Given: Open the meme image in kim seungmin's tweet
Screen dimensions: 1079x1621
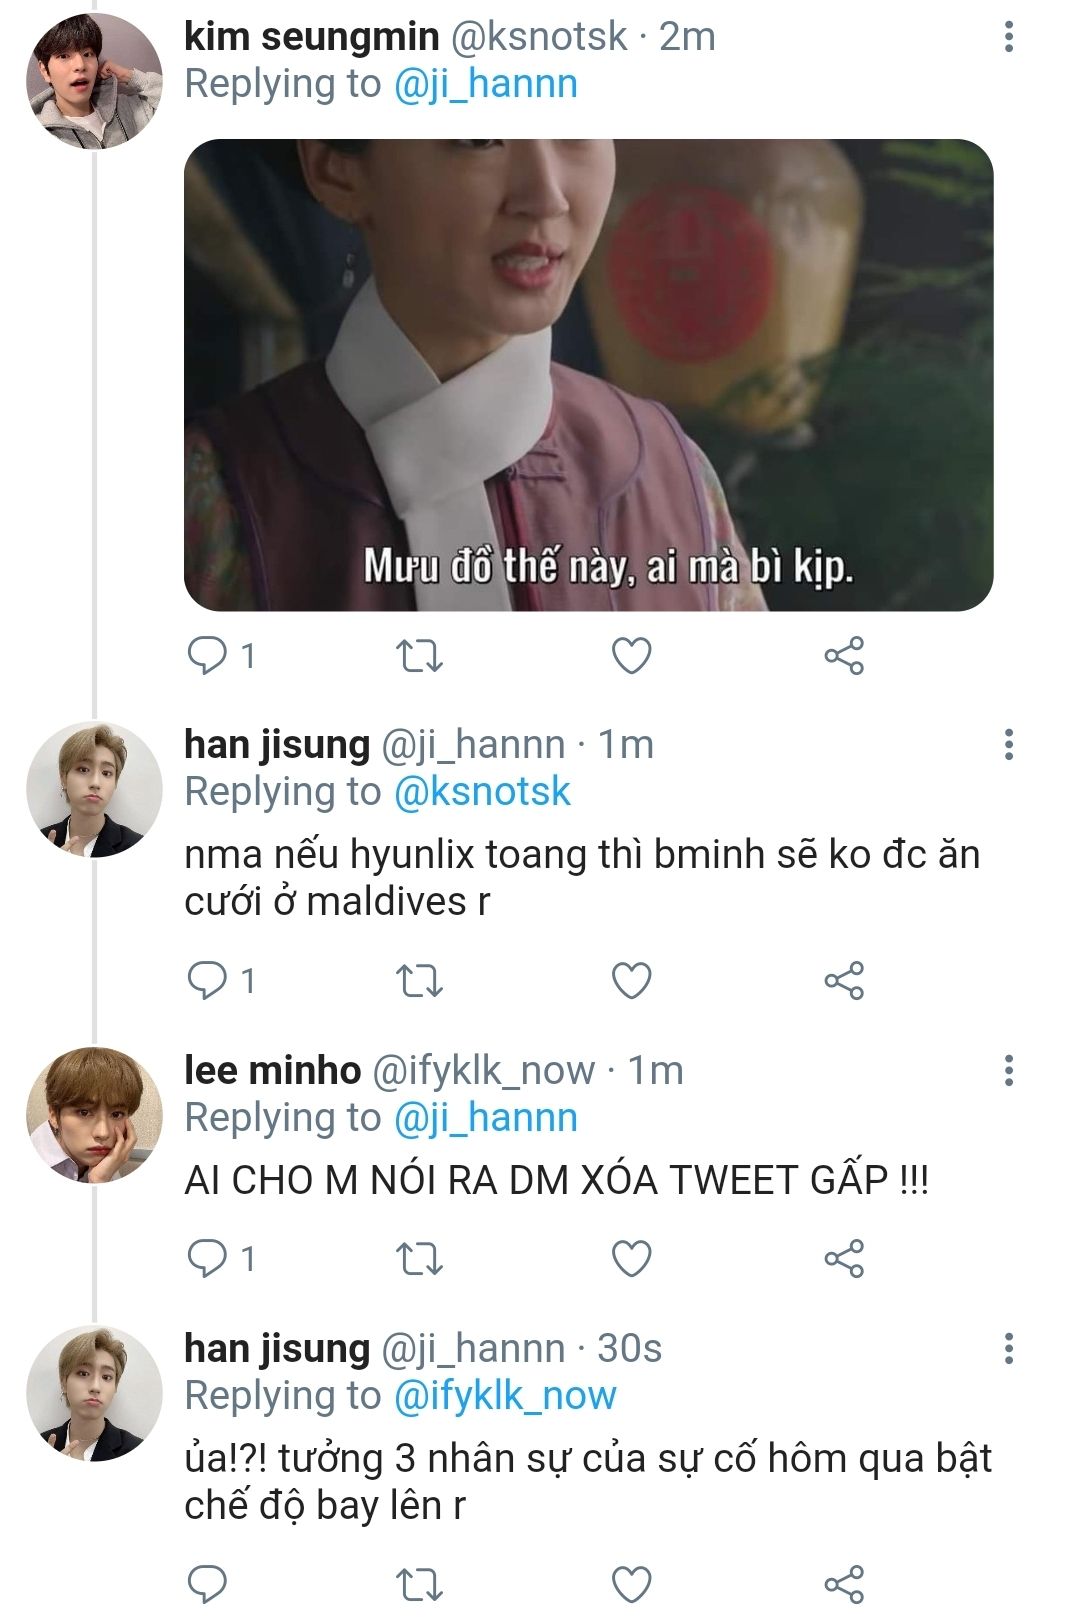Looking at the screenshot, I should tap(588, 375).
